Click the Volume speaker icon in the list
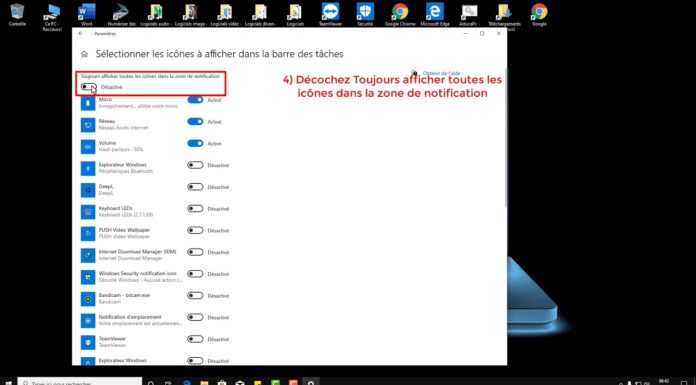Viewport: 696px width, 385px height. click(88, 147)
